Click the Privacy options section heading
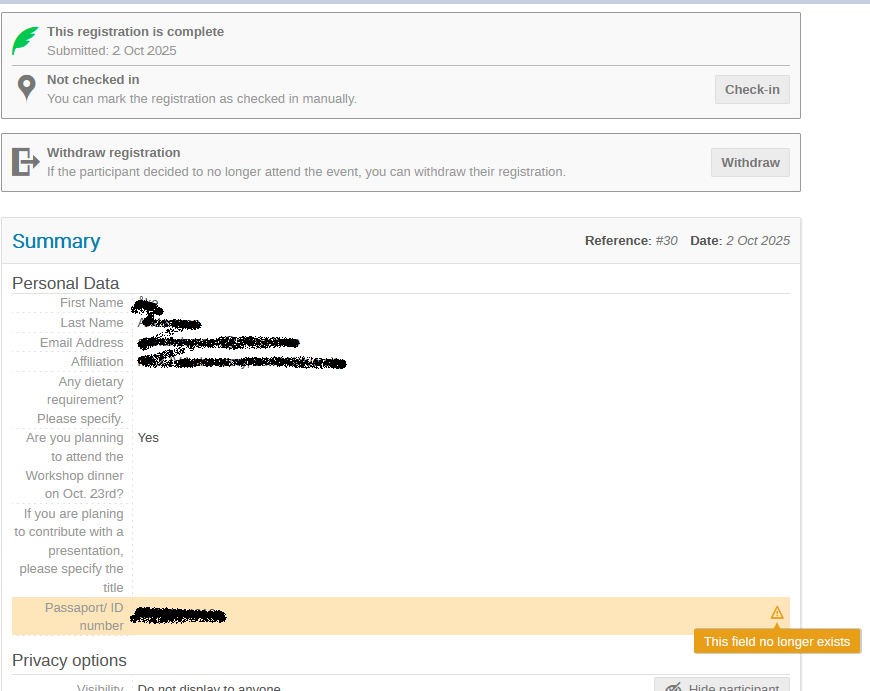 pyautogui.click(x=69, y=660)
